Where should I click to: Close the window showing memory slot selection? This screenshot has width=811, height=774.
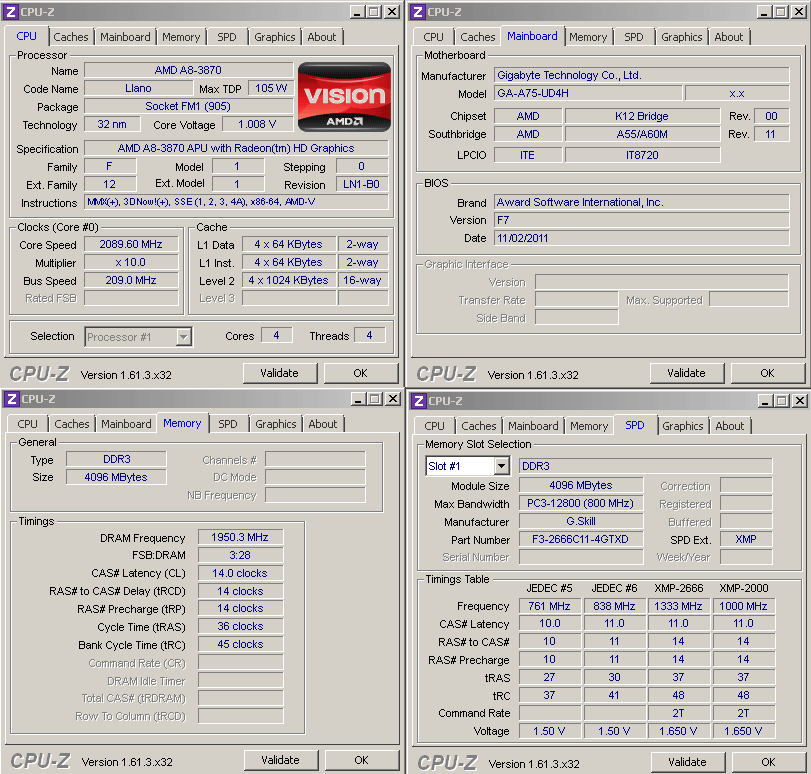coord(800,401)
